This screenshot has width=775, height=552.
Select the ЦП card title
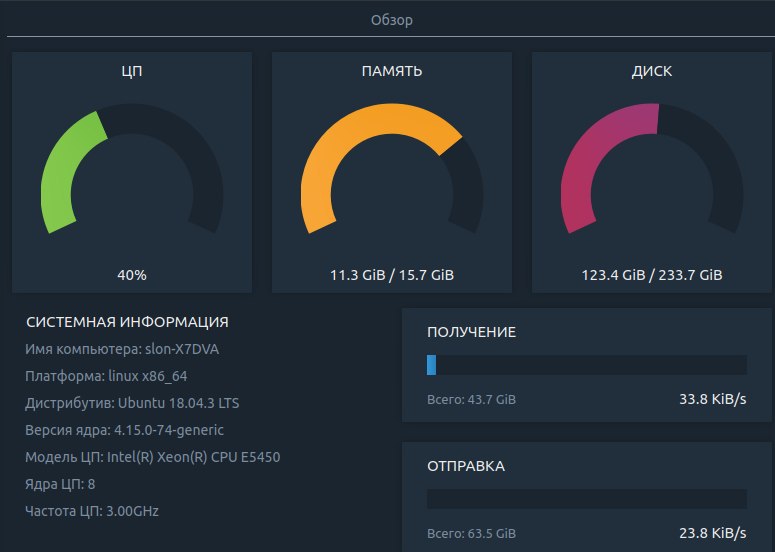[x=132, y=71]
